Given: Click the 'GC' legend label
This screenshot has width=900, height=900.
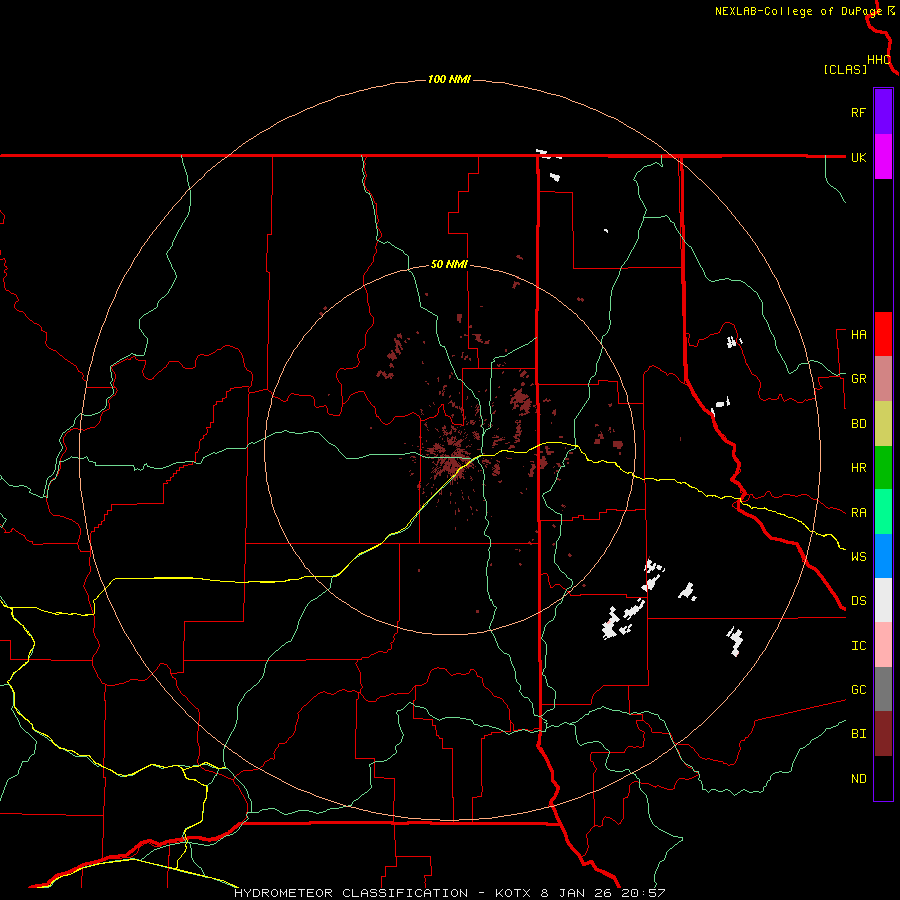Looking at the screenshot, I should [858, 690].
